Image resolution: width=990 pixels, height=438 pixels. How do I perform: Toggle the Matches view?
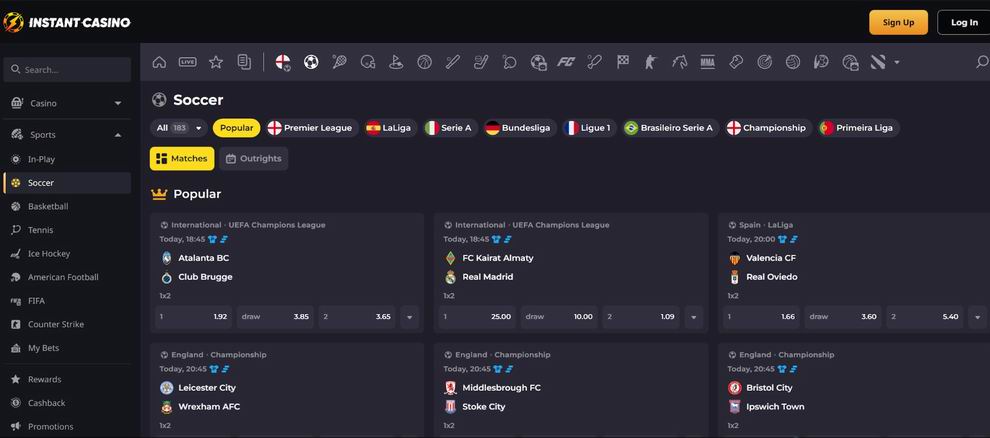coord(182,159)
